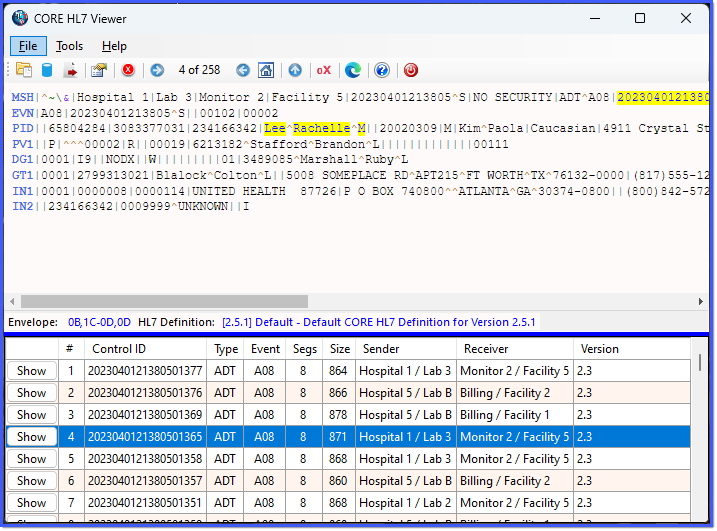The width and height of the screenshot is (717, 531).
Task: Click the home icon in the toolbar
Action: pyautogui.click(x=266, y=70)
